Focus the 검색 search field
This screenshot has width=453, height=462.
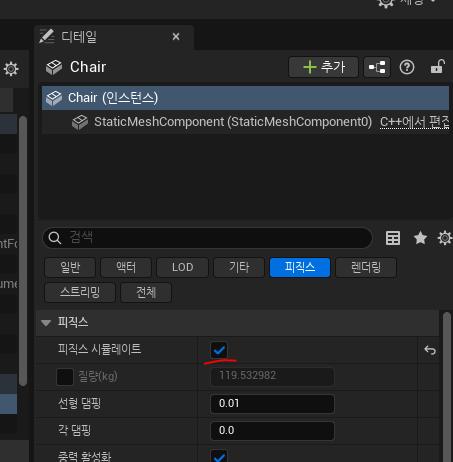point(207,238)
